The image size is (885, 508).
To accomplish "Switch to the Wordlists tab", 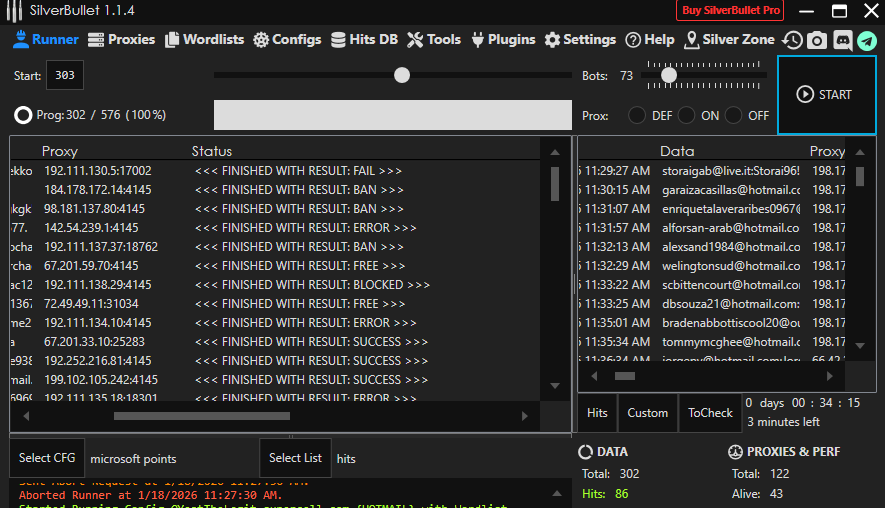I will 205,40.
